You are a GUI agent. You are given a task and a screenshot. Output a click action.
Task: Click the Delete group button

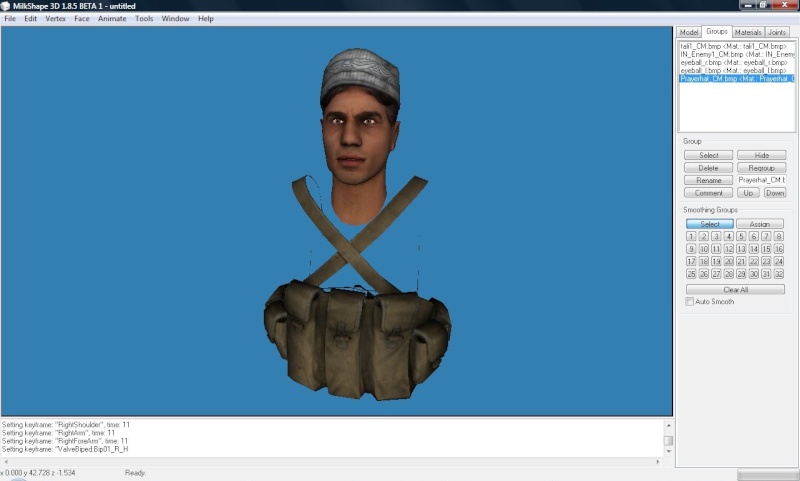pos(709,168)
